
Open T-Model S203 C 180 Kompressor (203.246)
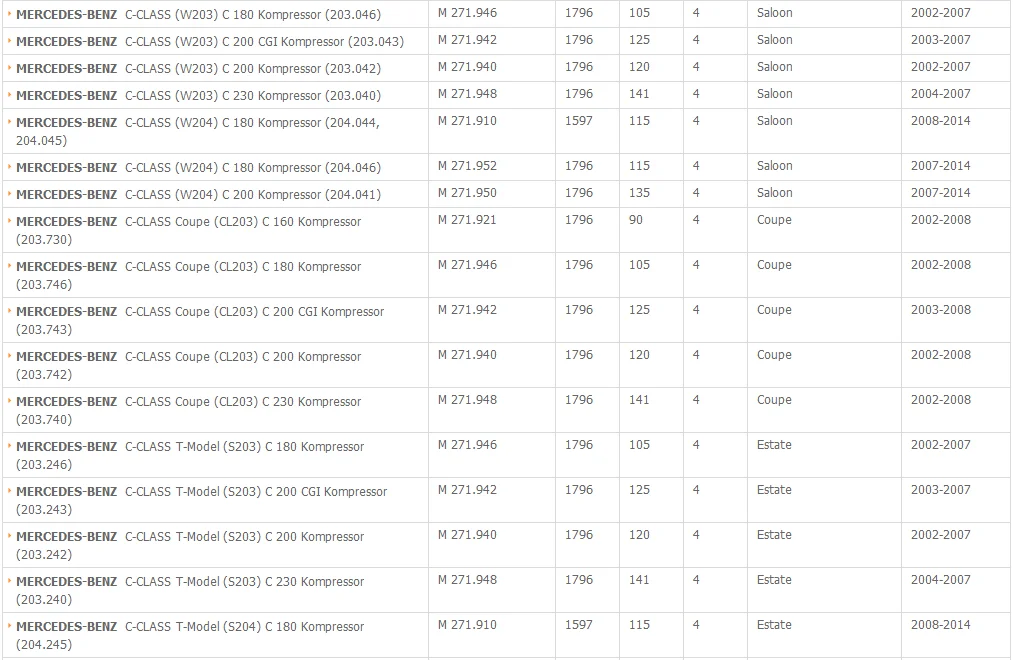(x=190, y=455)
